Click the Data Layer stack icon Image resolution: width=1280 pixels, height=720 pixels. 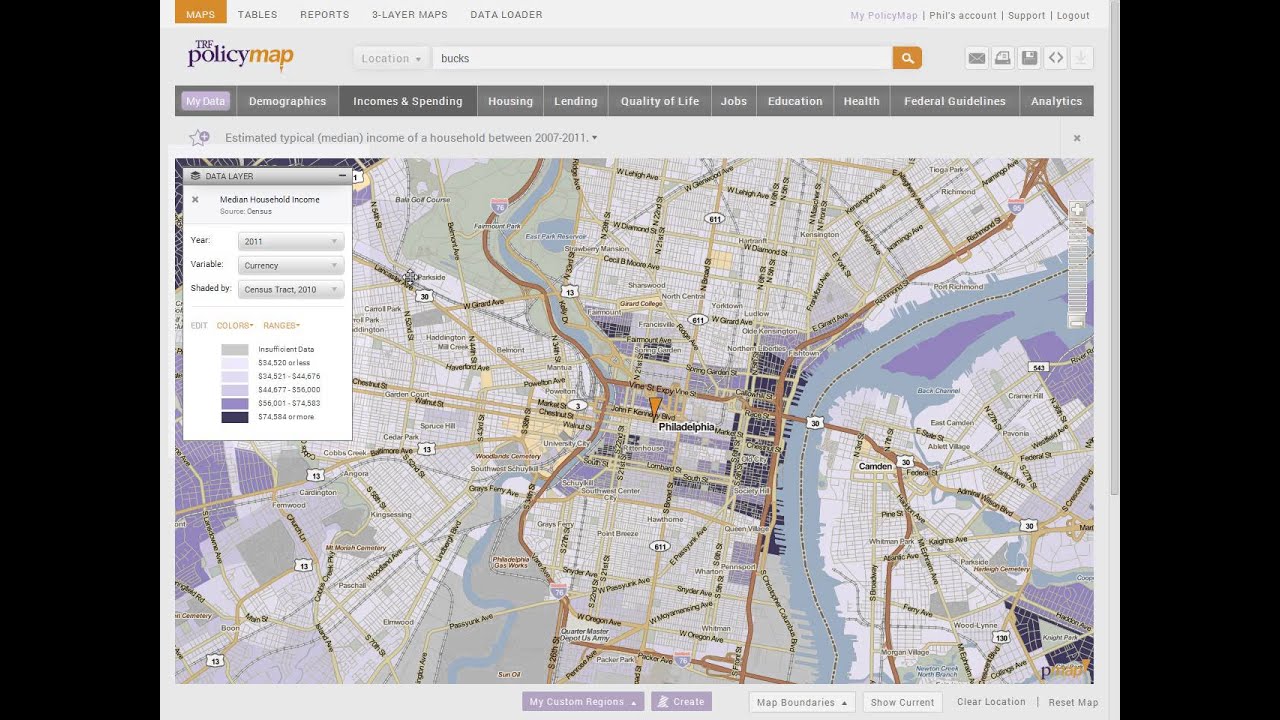[x=196, y=176]
